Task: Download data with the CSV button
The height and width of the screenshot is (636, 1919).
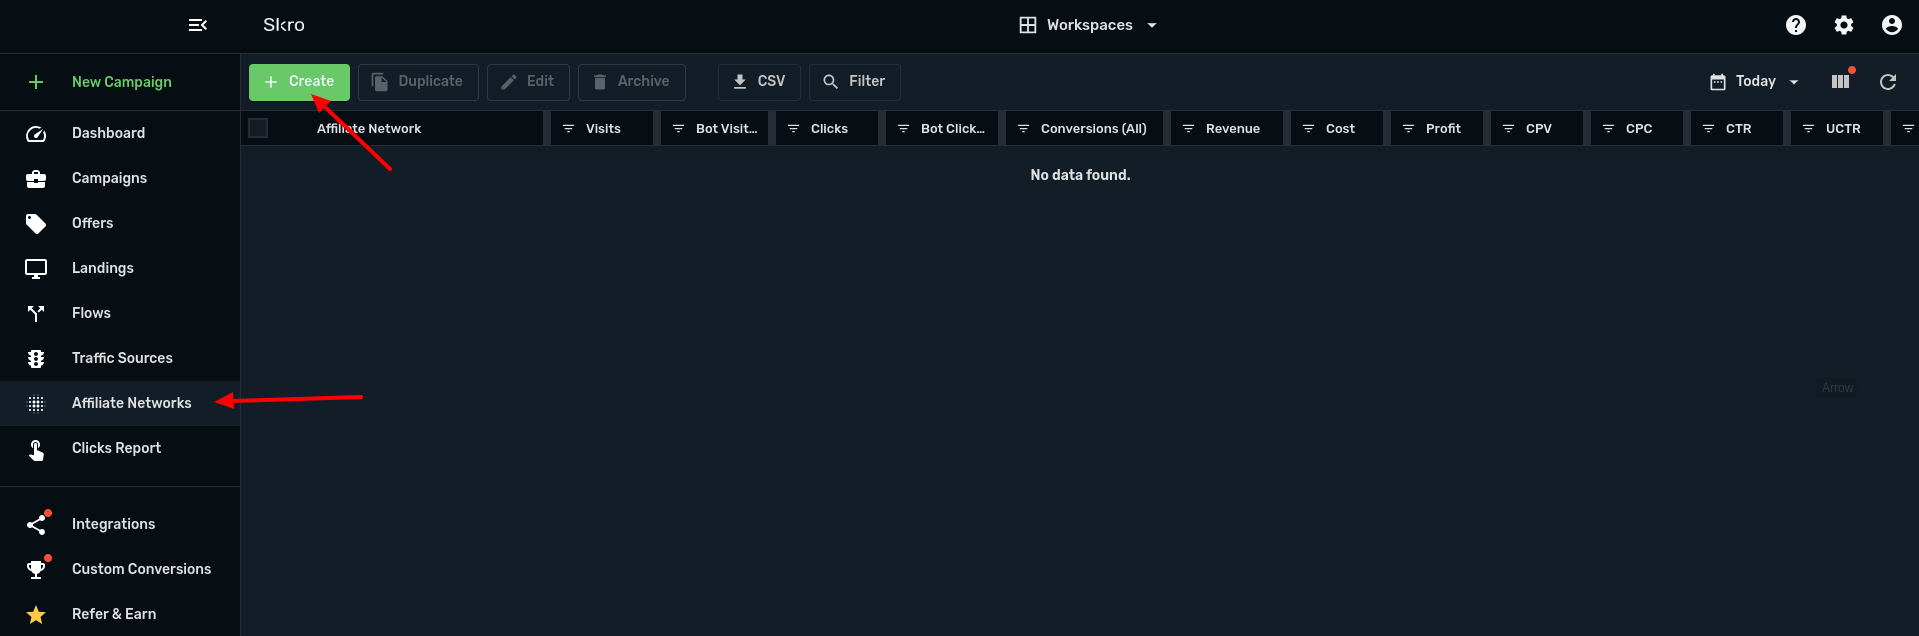Action: [759, 82]
